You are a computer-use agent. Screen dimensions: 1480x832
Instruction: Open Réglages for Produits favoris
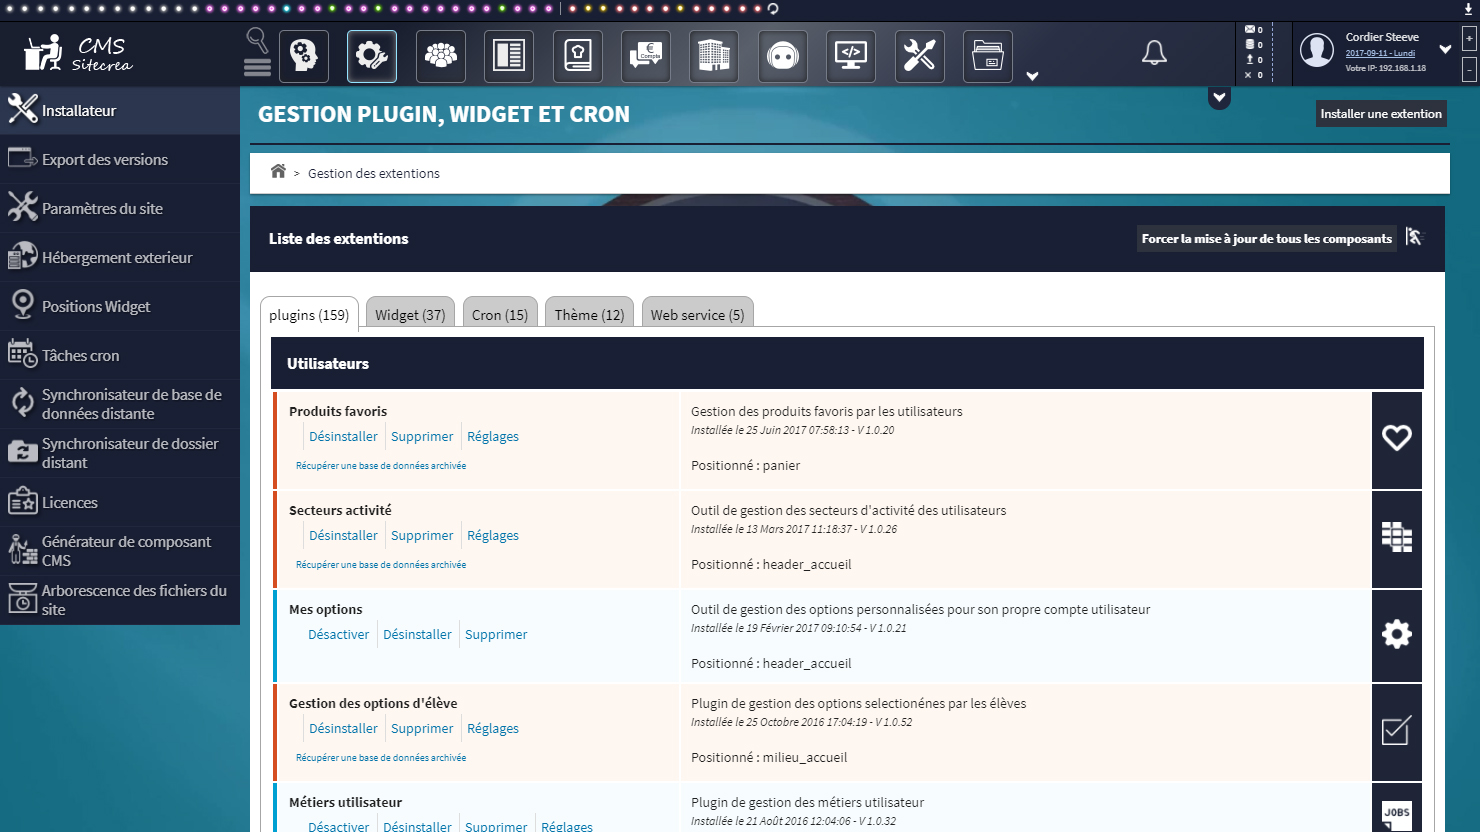click(493, 436)
